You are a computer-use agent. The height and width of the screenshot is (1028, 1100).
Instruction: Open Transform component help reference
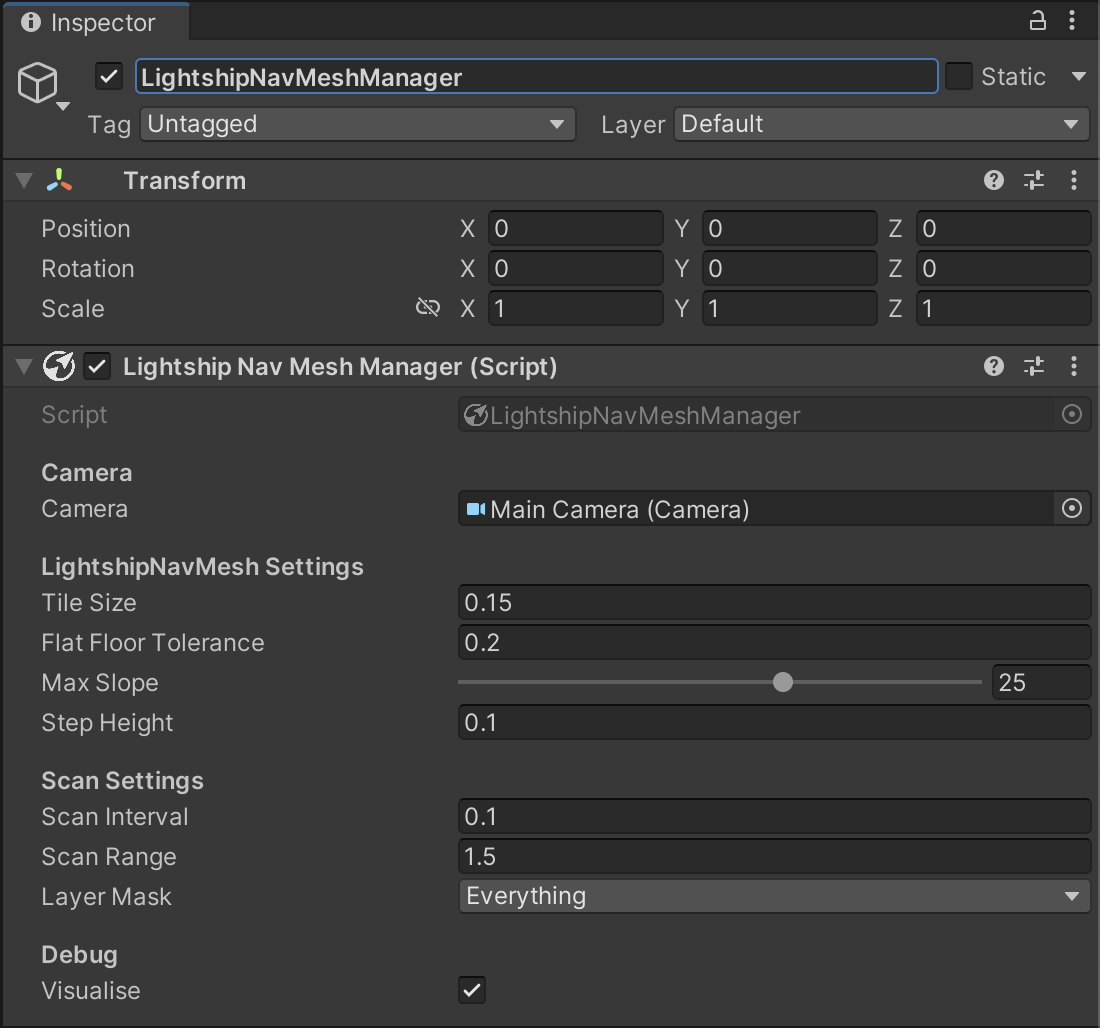click(x=993, y=180)
